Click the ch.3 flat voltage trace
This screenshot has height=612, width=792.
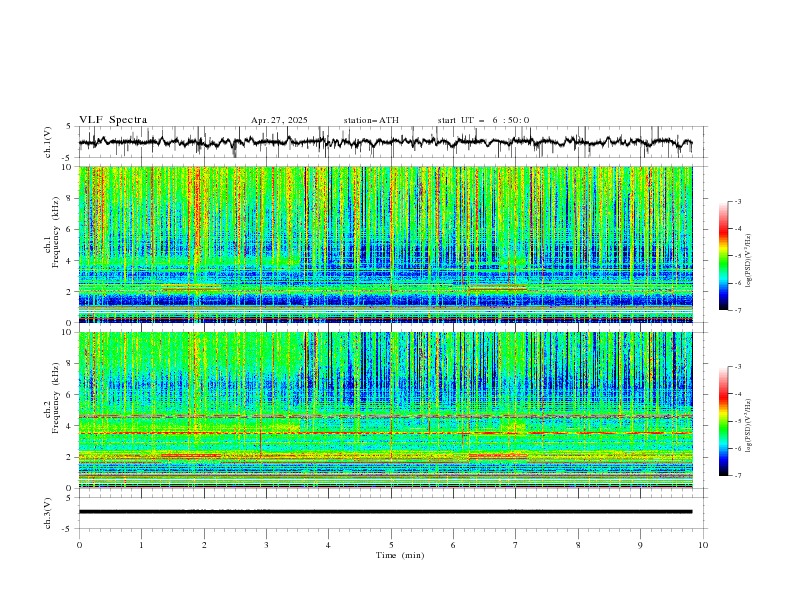[x=385, y=512]
